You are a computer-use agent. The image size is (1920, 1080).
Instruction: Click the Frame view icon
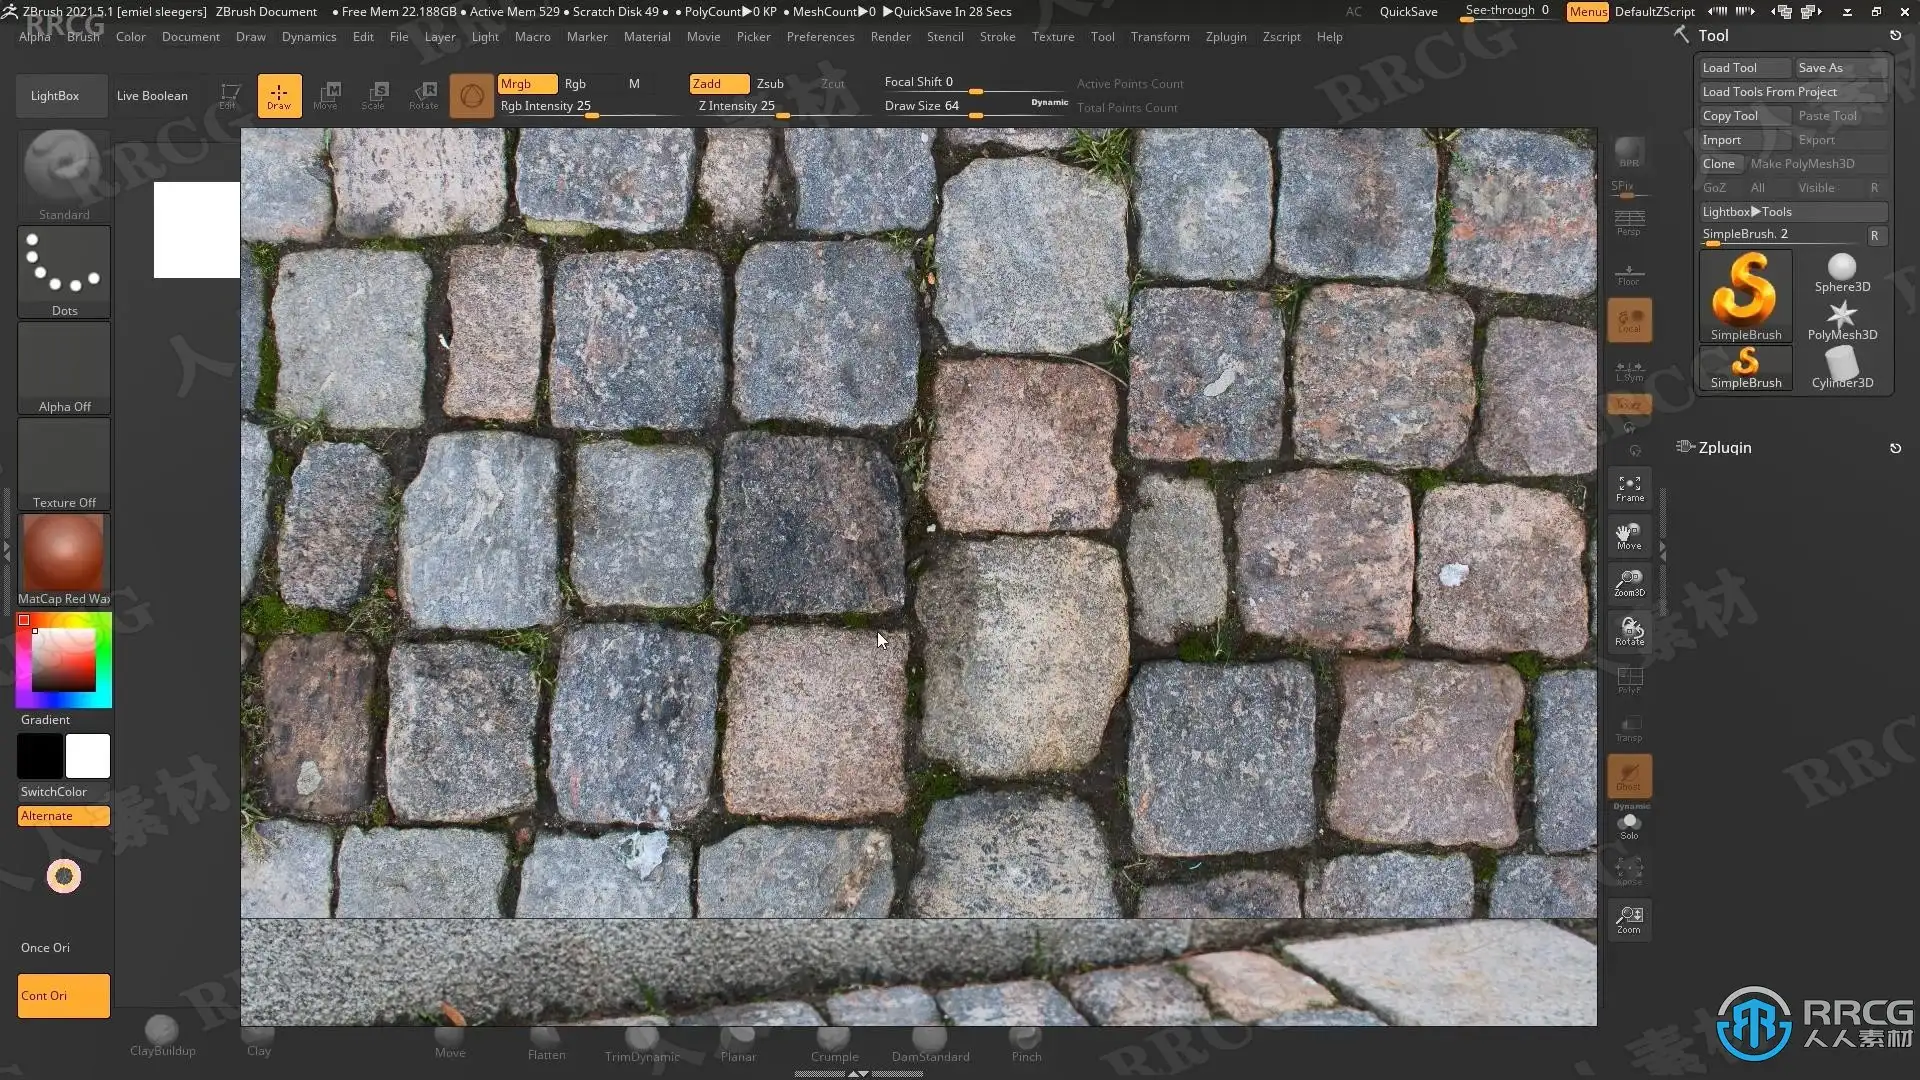pos(1629,488)
